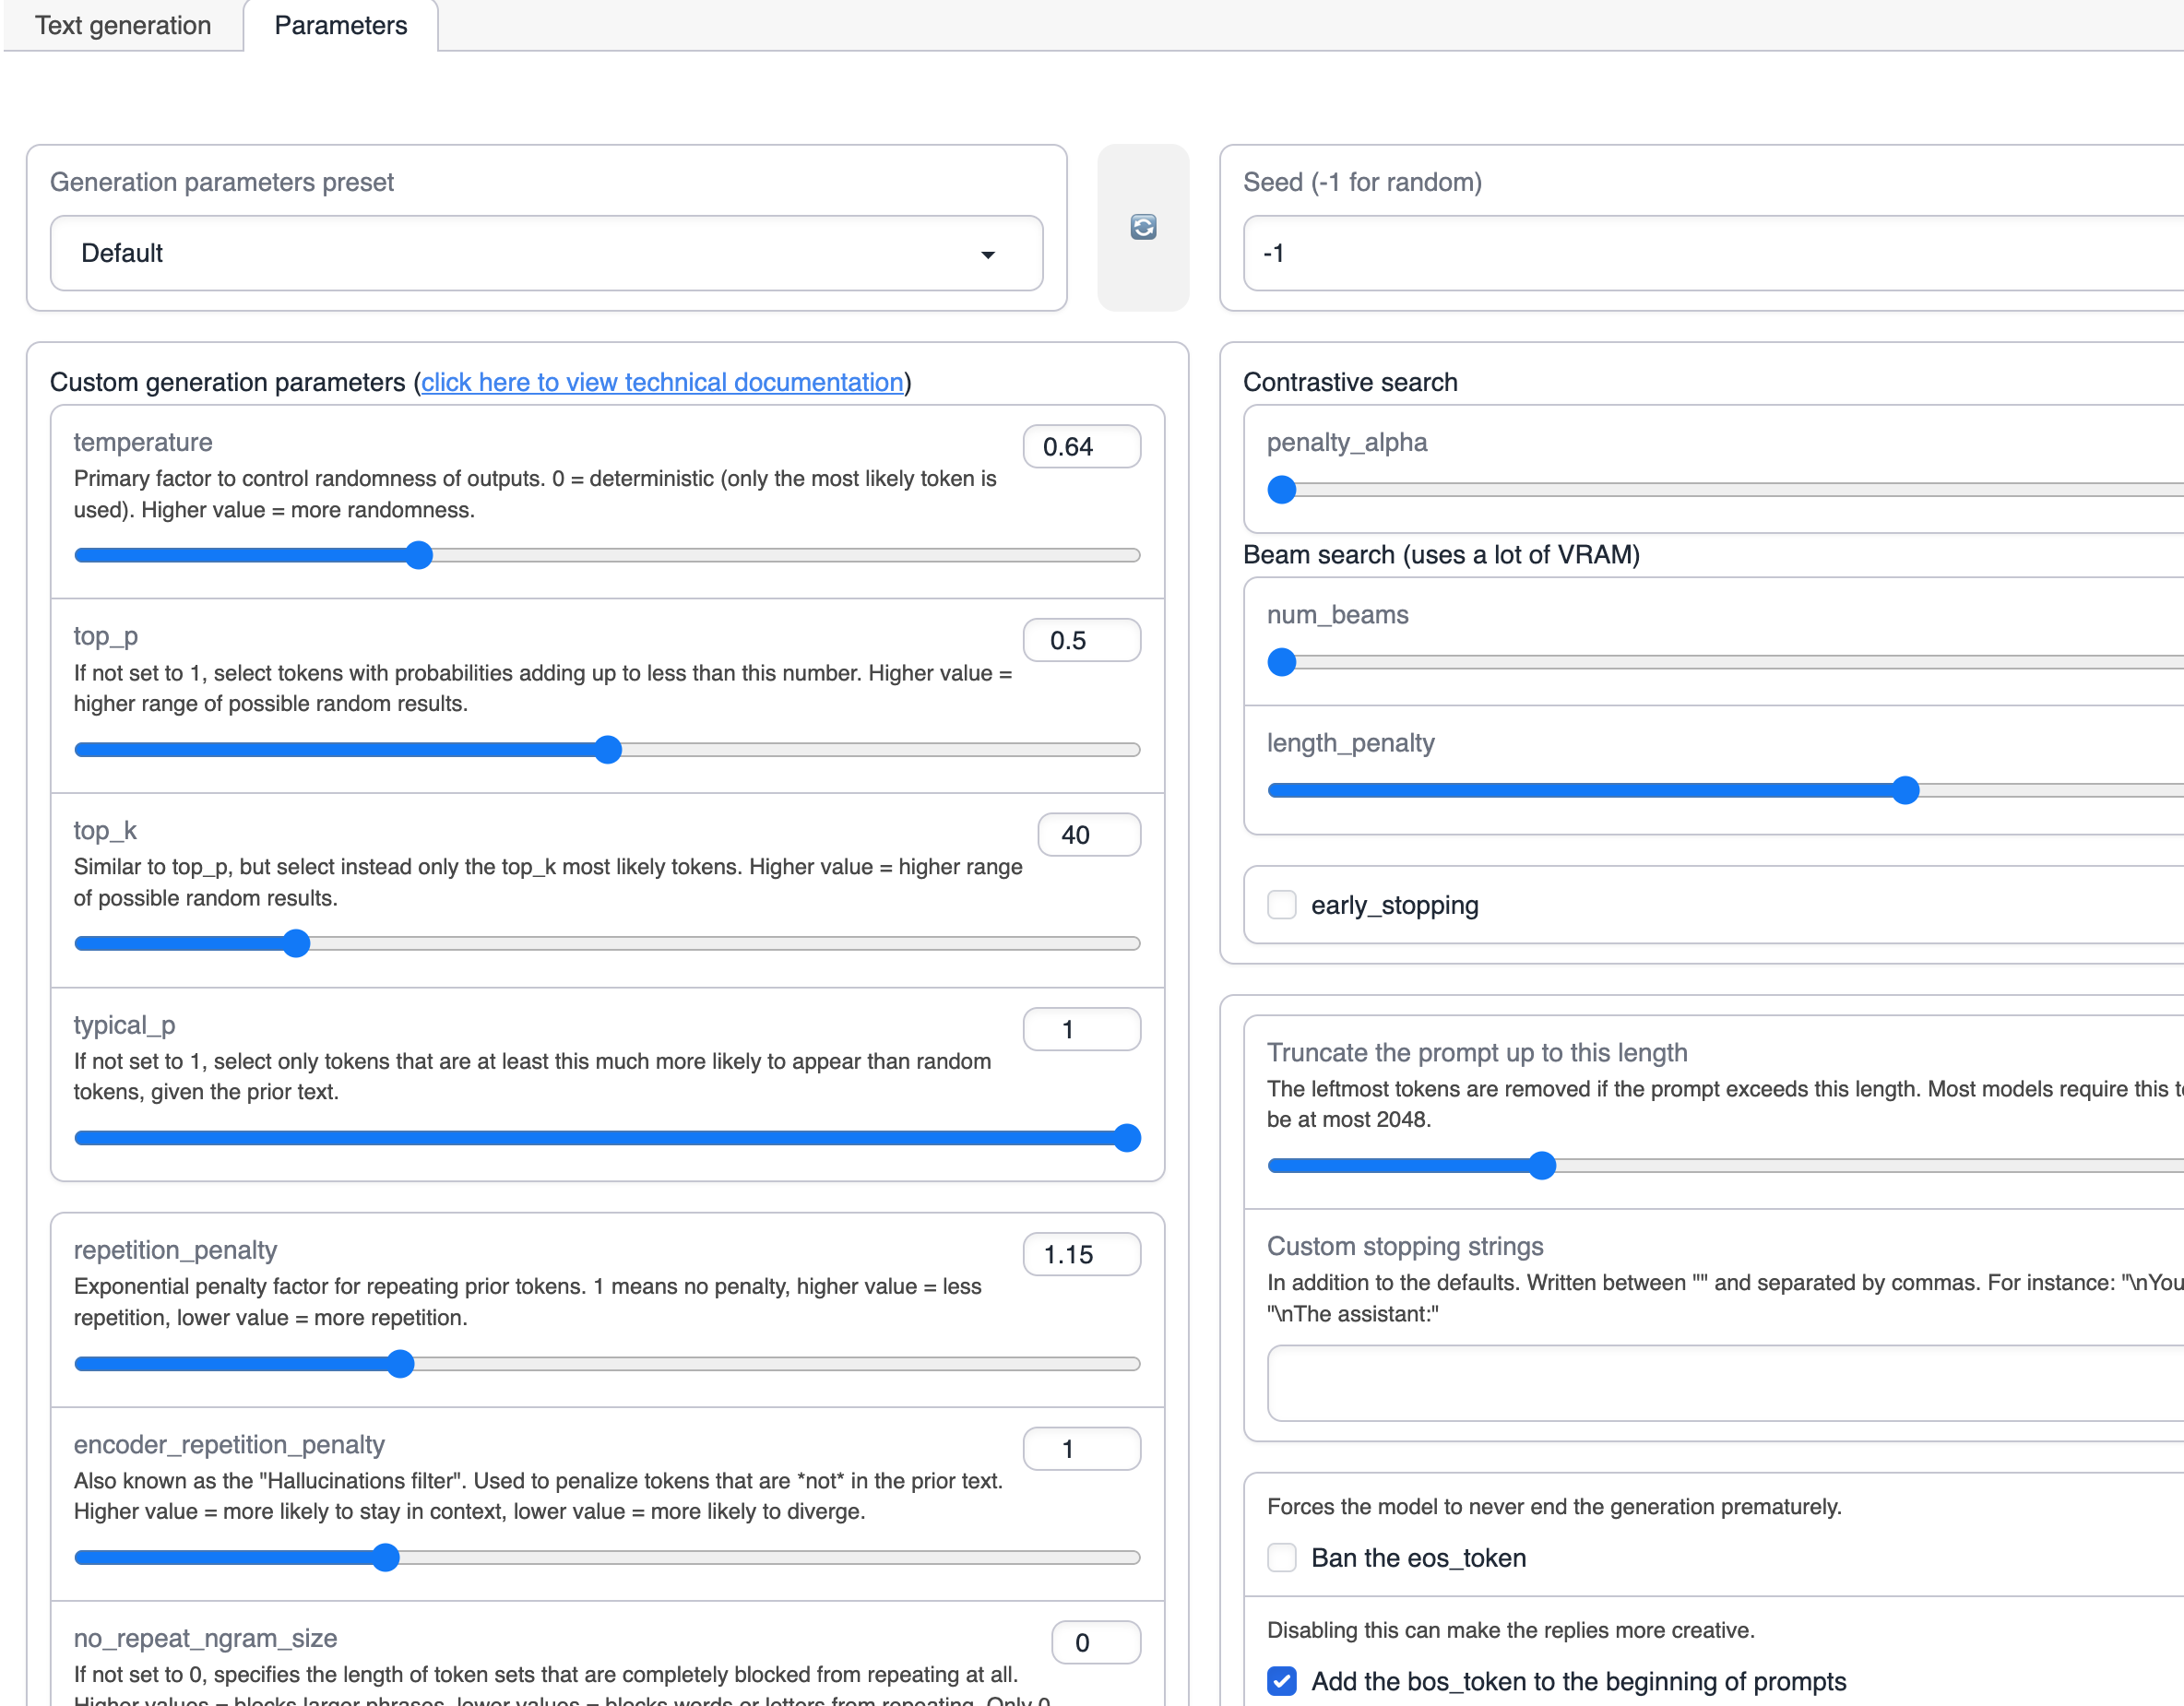Image resolution: width=2184 pixels, height=1706 pixels.
Task: Click the num_beams slider handle
Action: [1282, 662]
